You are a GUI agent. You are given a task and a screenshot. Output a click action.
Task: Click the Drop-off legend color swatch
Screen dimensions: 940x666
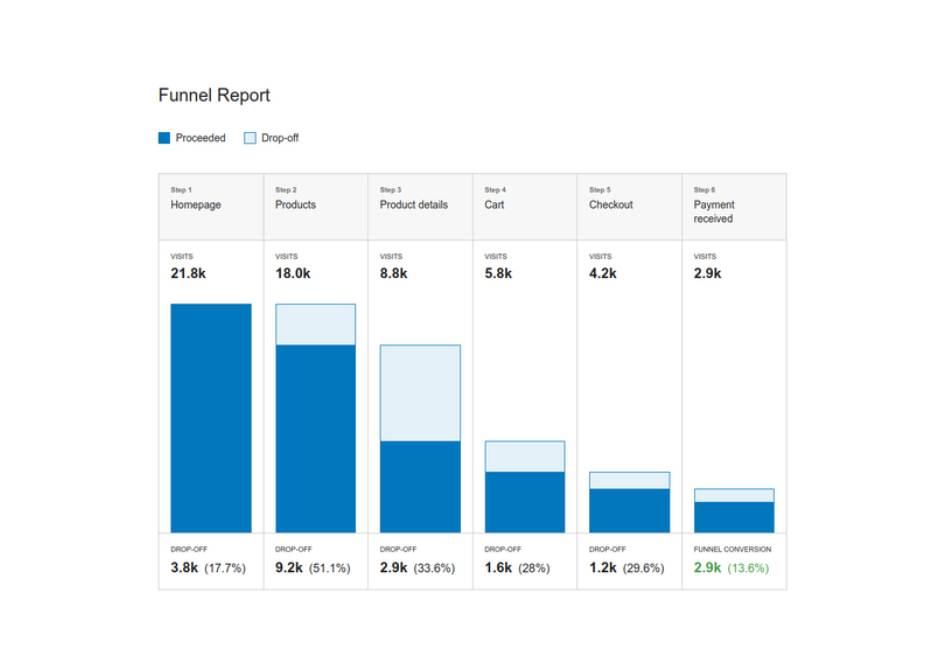(x=250, y=138)
